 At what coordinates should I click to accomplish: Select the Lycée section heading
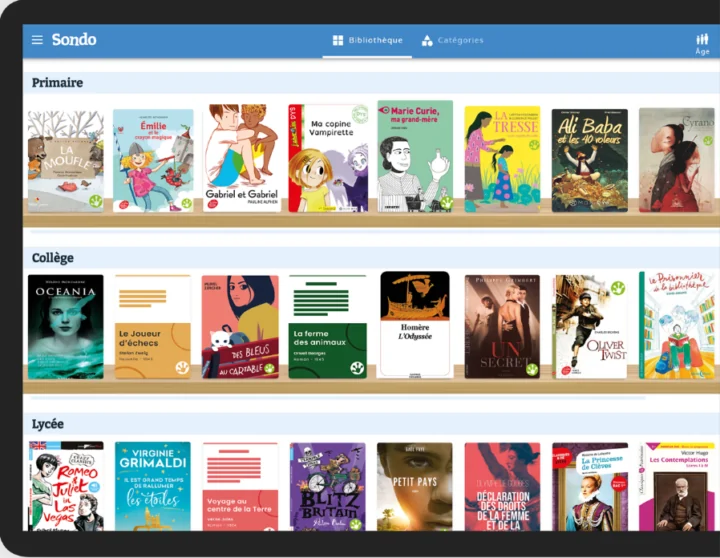click(x=48, y=424)
